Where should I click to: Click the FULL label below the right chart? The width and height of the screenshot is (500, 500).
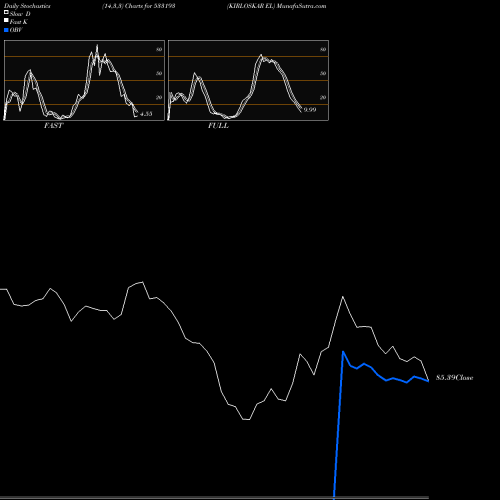coord(218,126)
